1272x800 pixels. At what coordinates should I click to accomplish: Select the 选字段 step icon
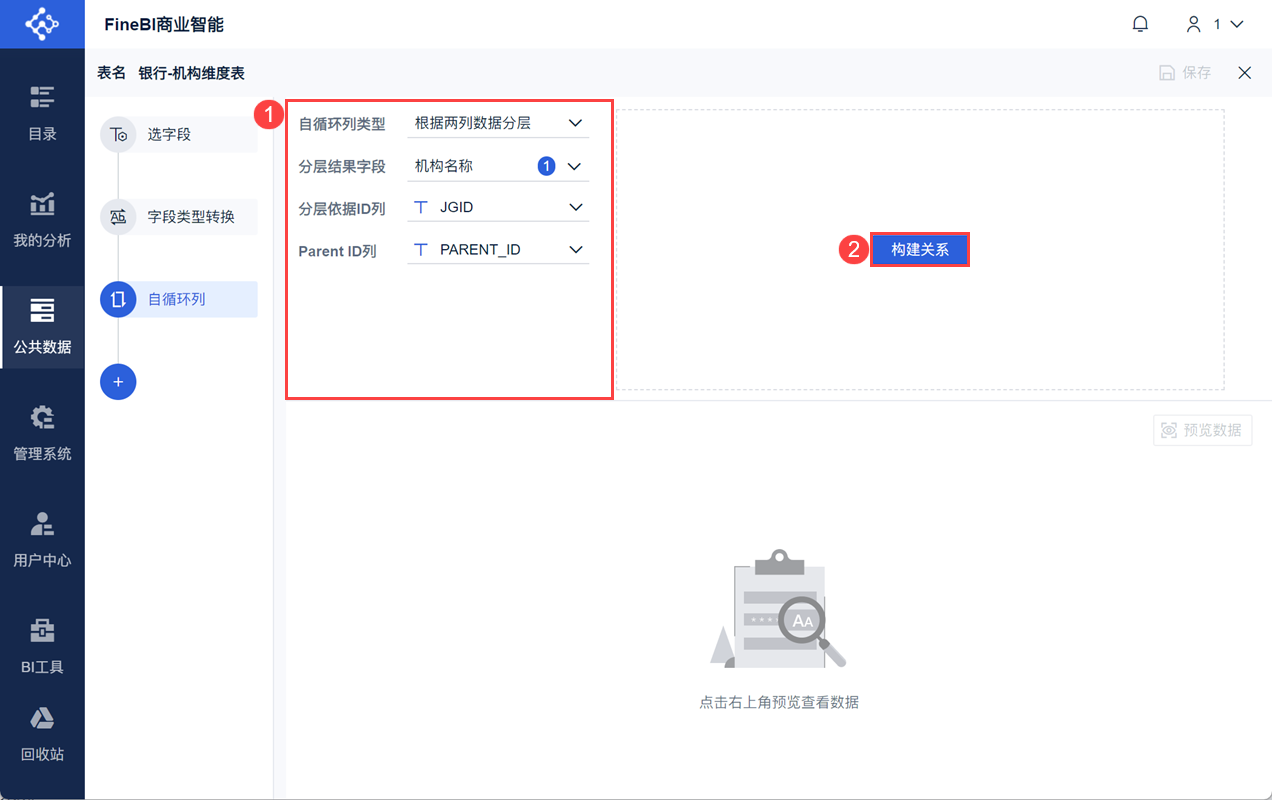coord(118,134)
